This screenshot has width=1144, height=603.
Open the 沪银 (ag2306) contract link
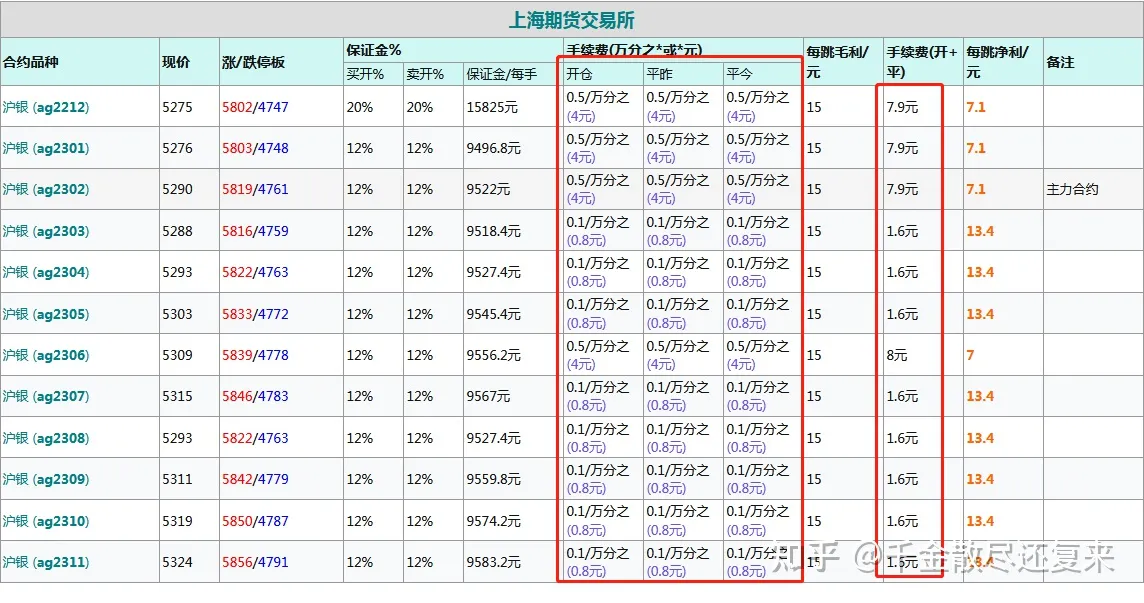(45, 356)
